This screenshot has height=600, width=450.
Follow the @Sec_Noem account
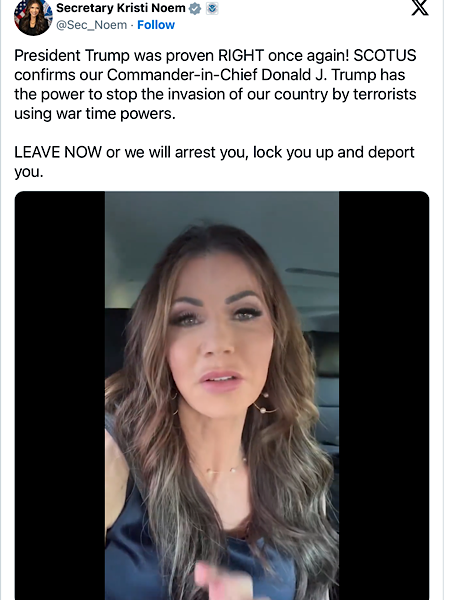coord(156,25)
